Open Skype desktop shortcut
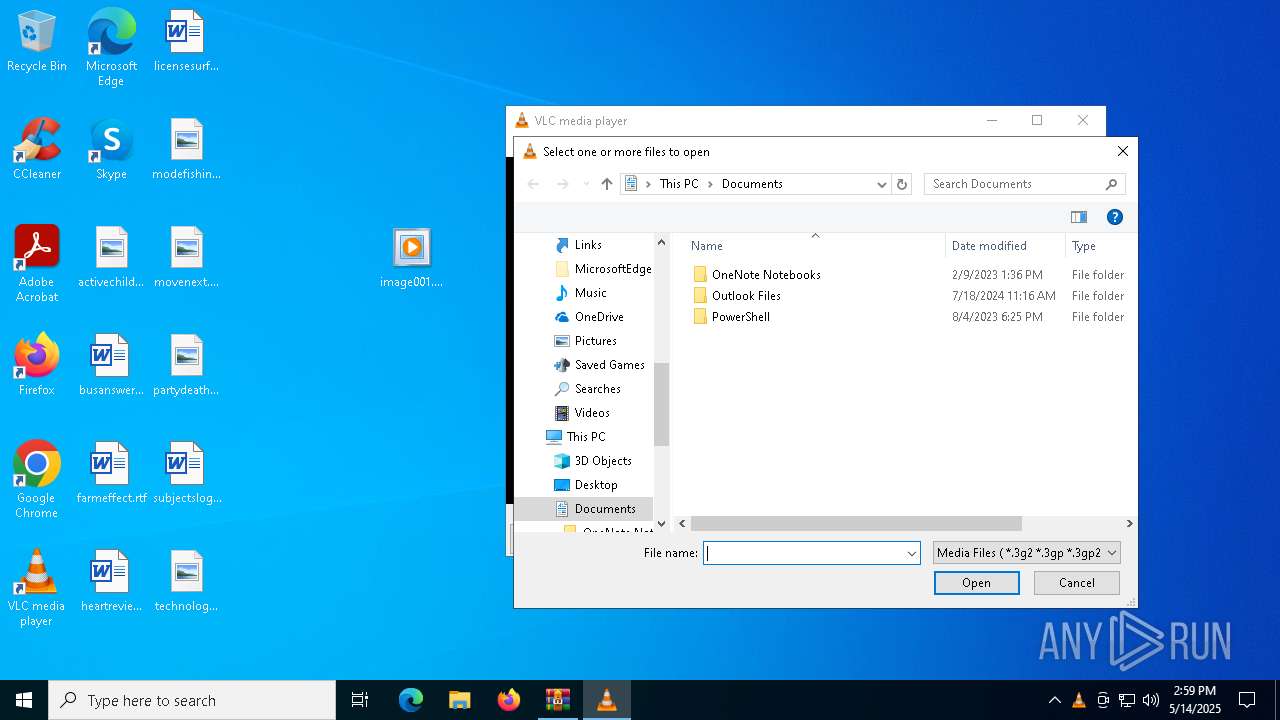 111,149
